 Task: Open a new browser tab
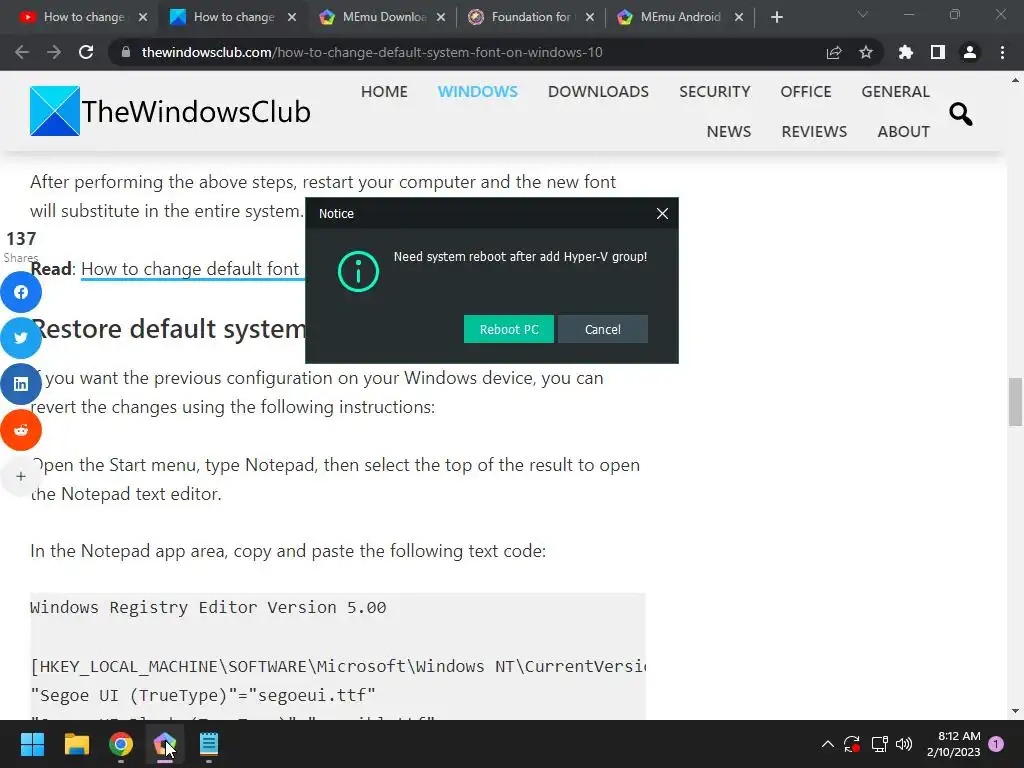[776, 17]
